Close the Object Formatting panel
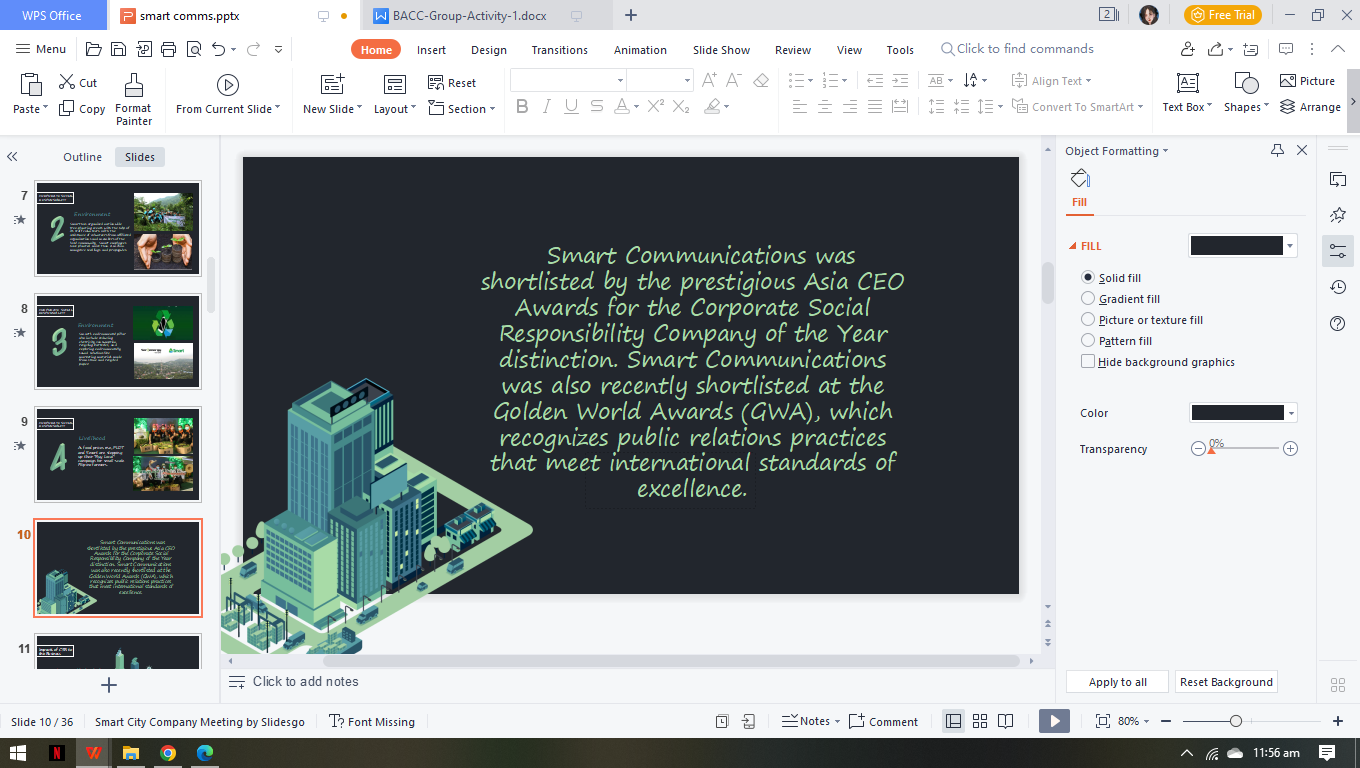The width and height of the screenshot is (1360, 768). click(1302, 150)
